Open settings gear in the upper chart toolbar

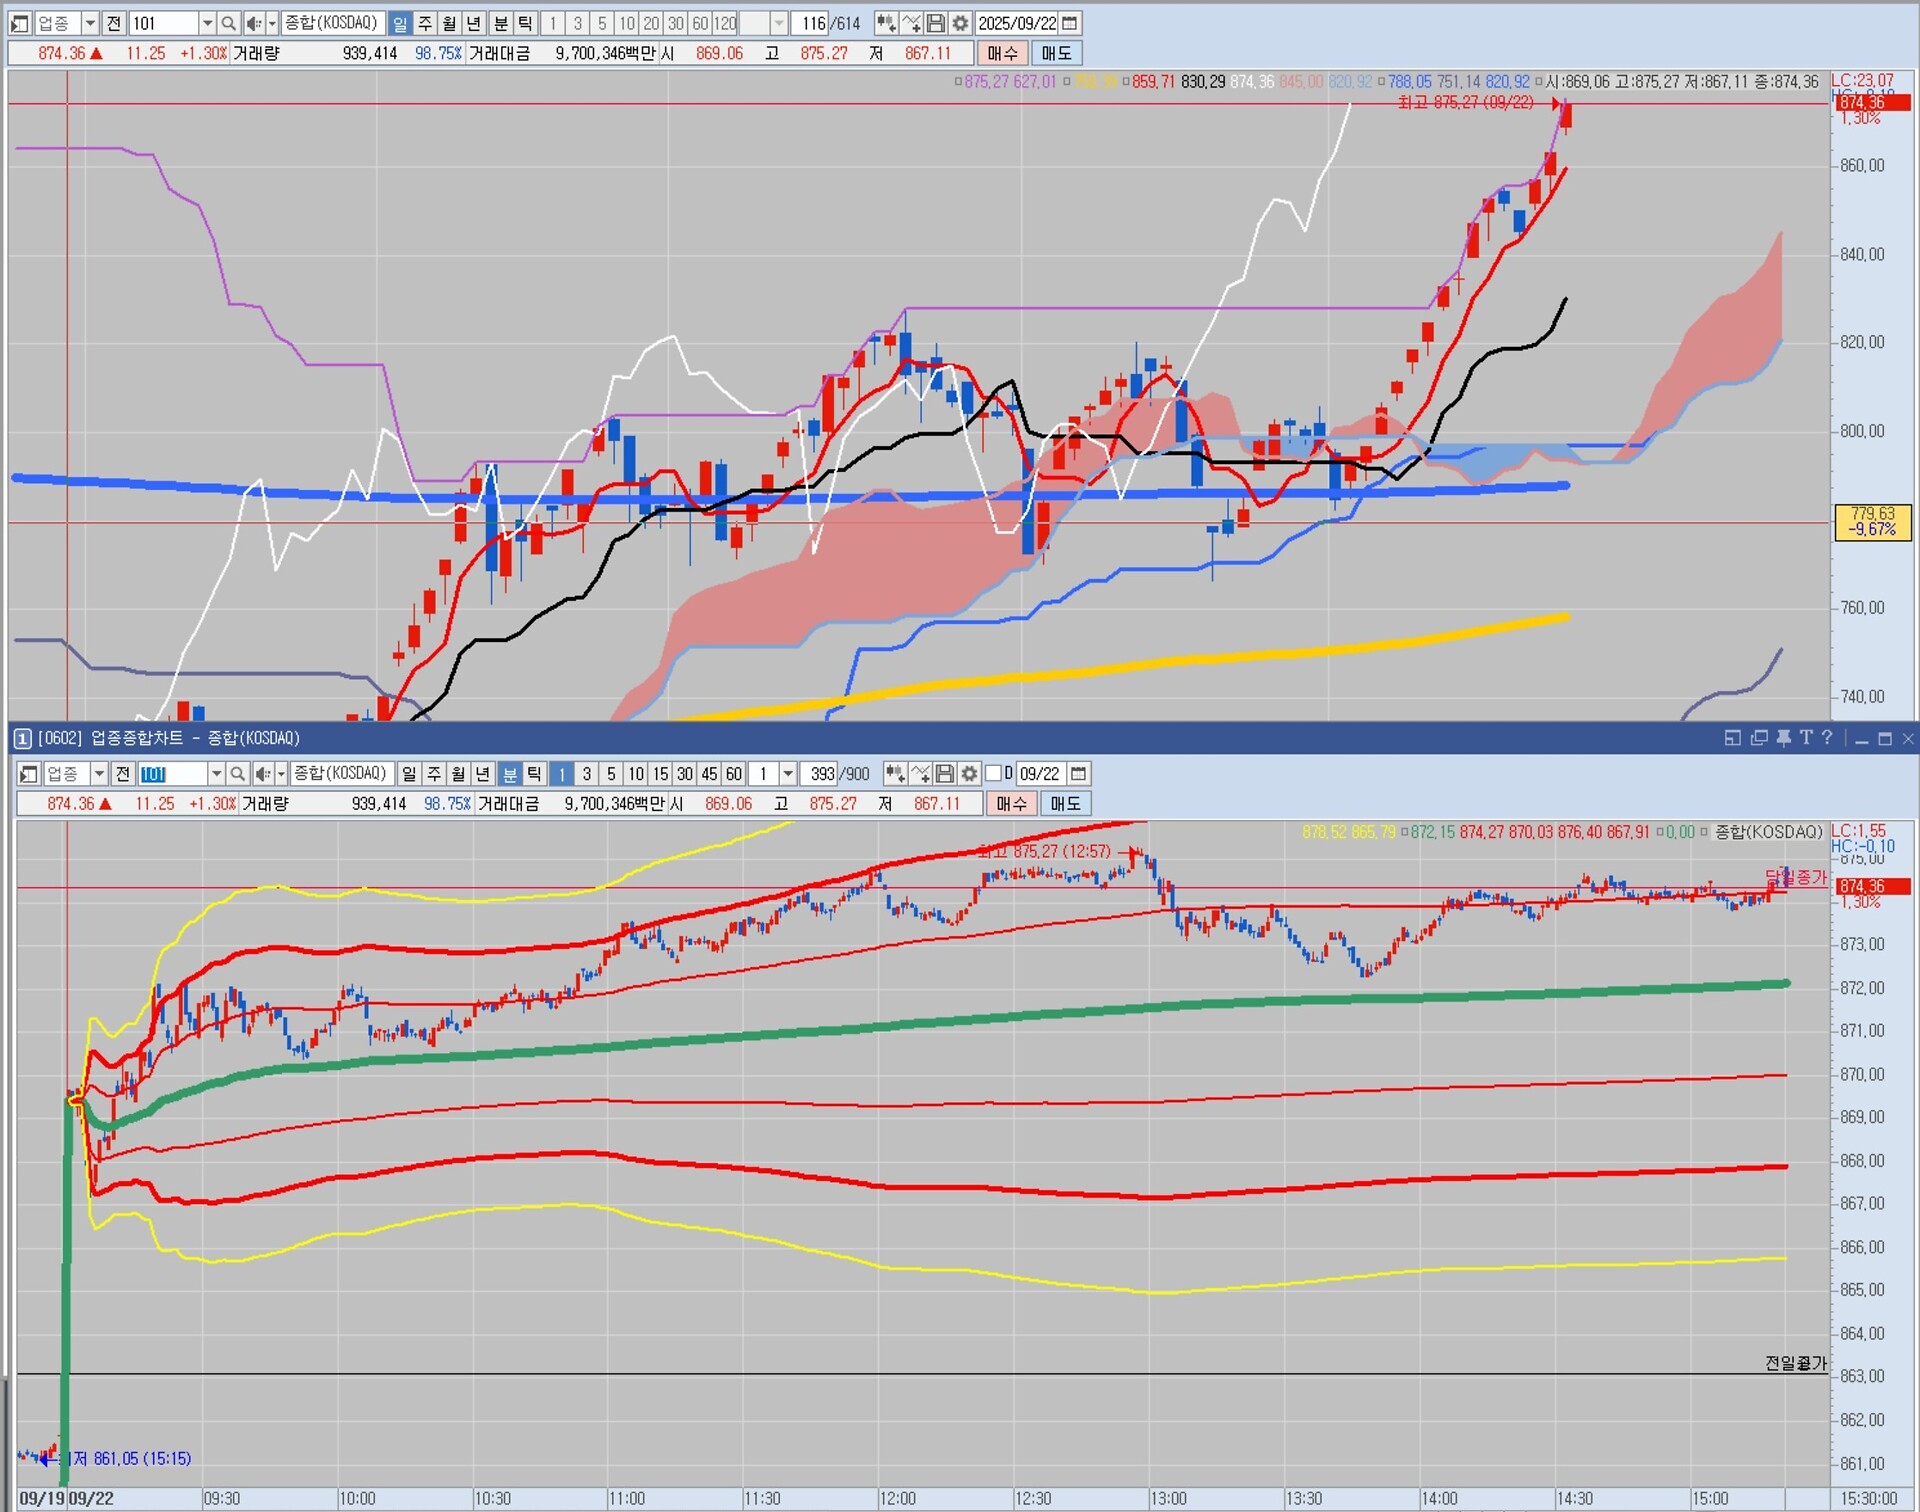click(960, 23)
